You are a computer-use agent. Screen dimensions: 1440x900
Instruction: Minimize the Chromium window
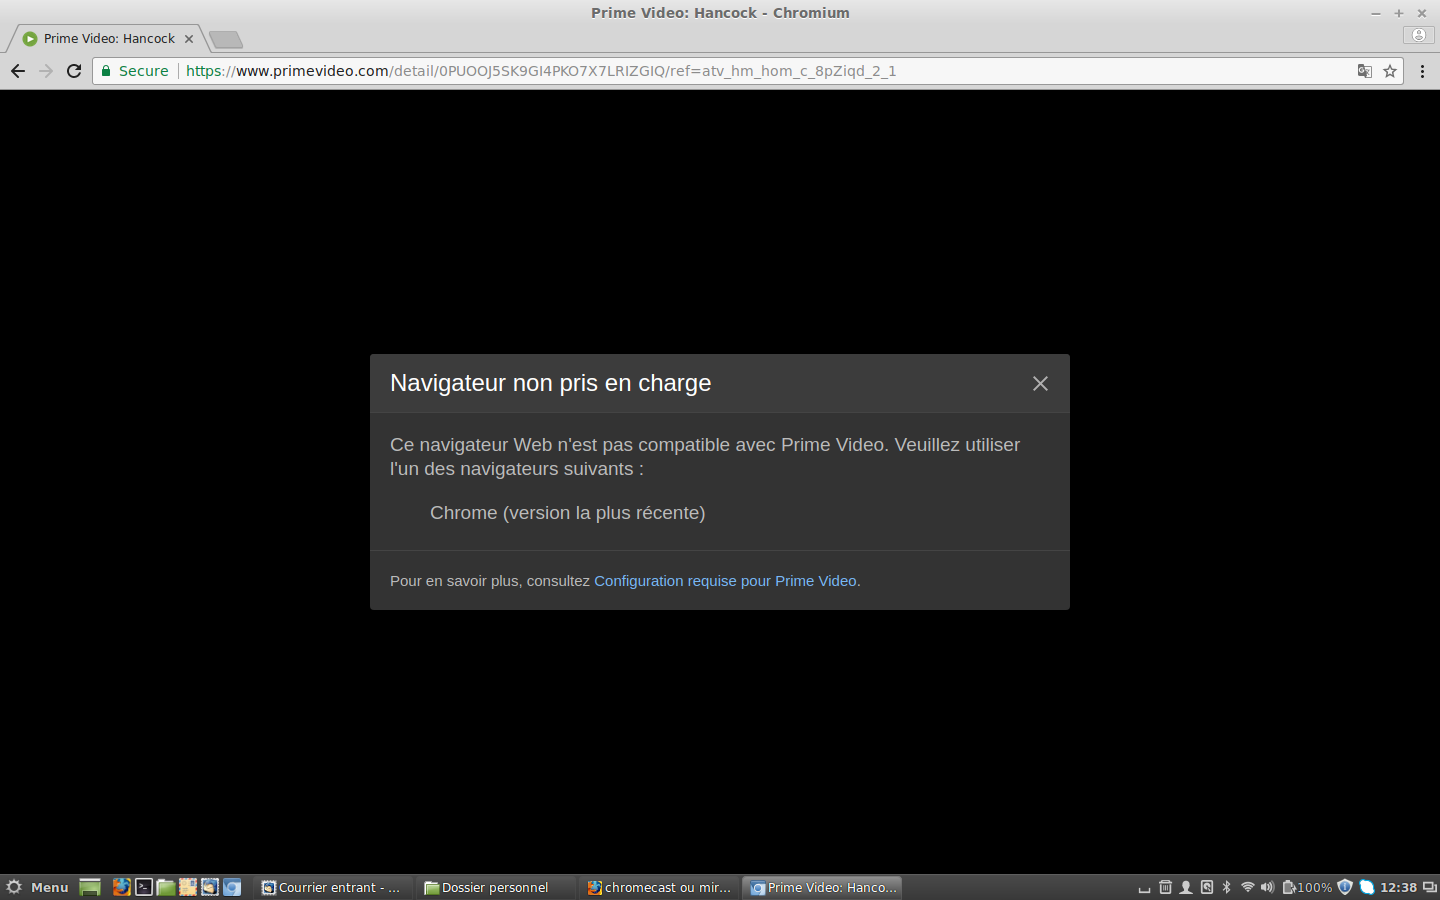[x=1376, y=13]
